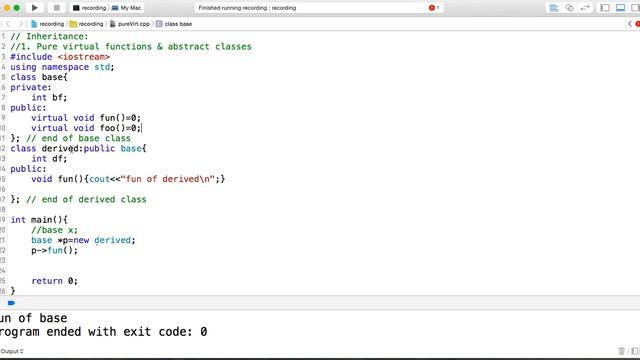Open the pureVirt.cpp file jump bar item
This screenshot has height=360, width=640.
tap(130, 24)
